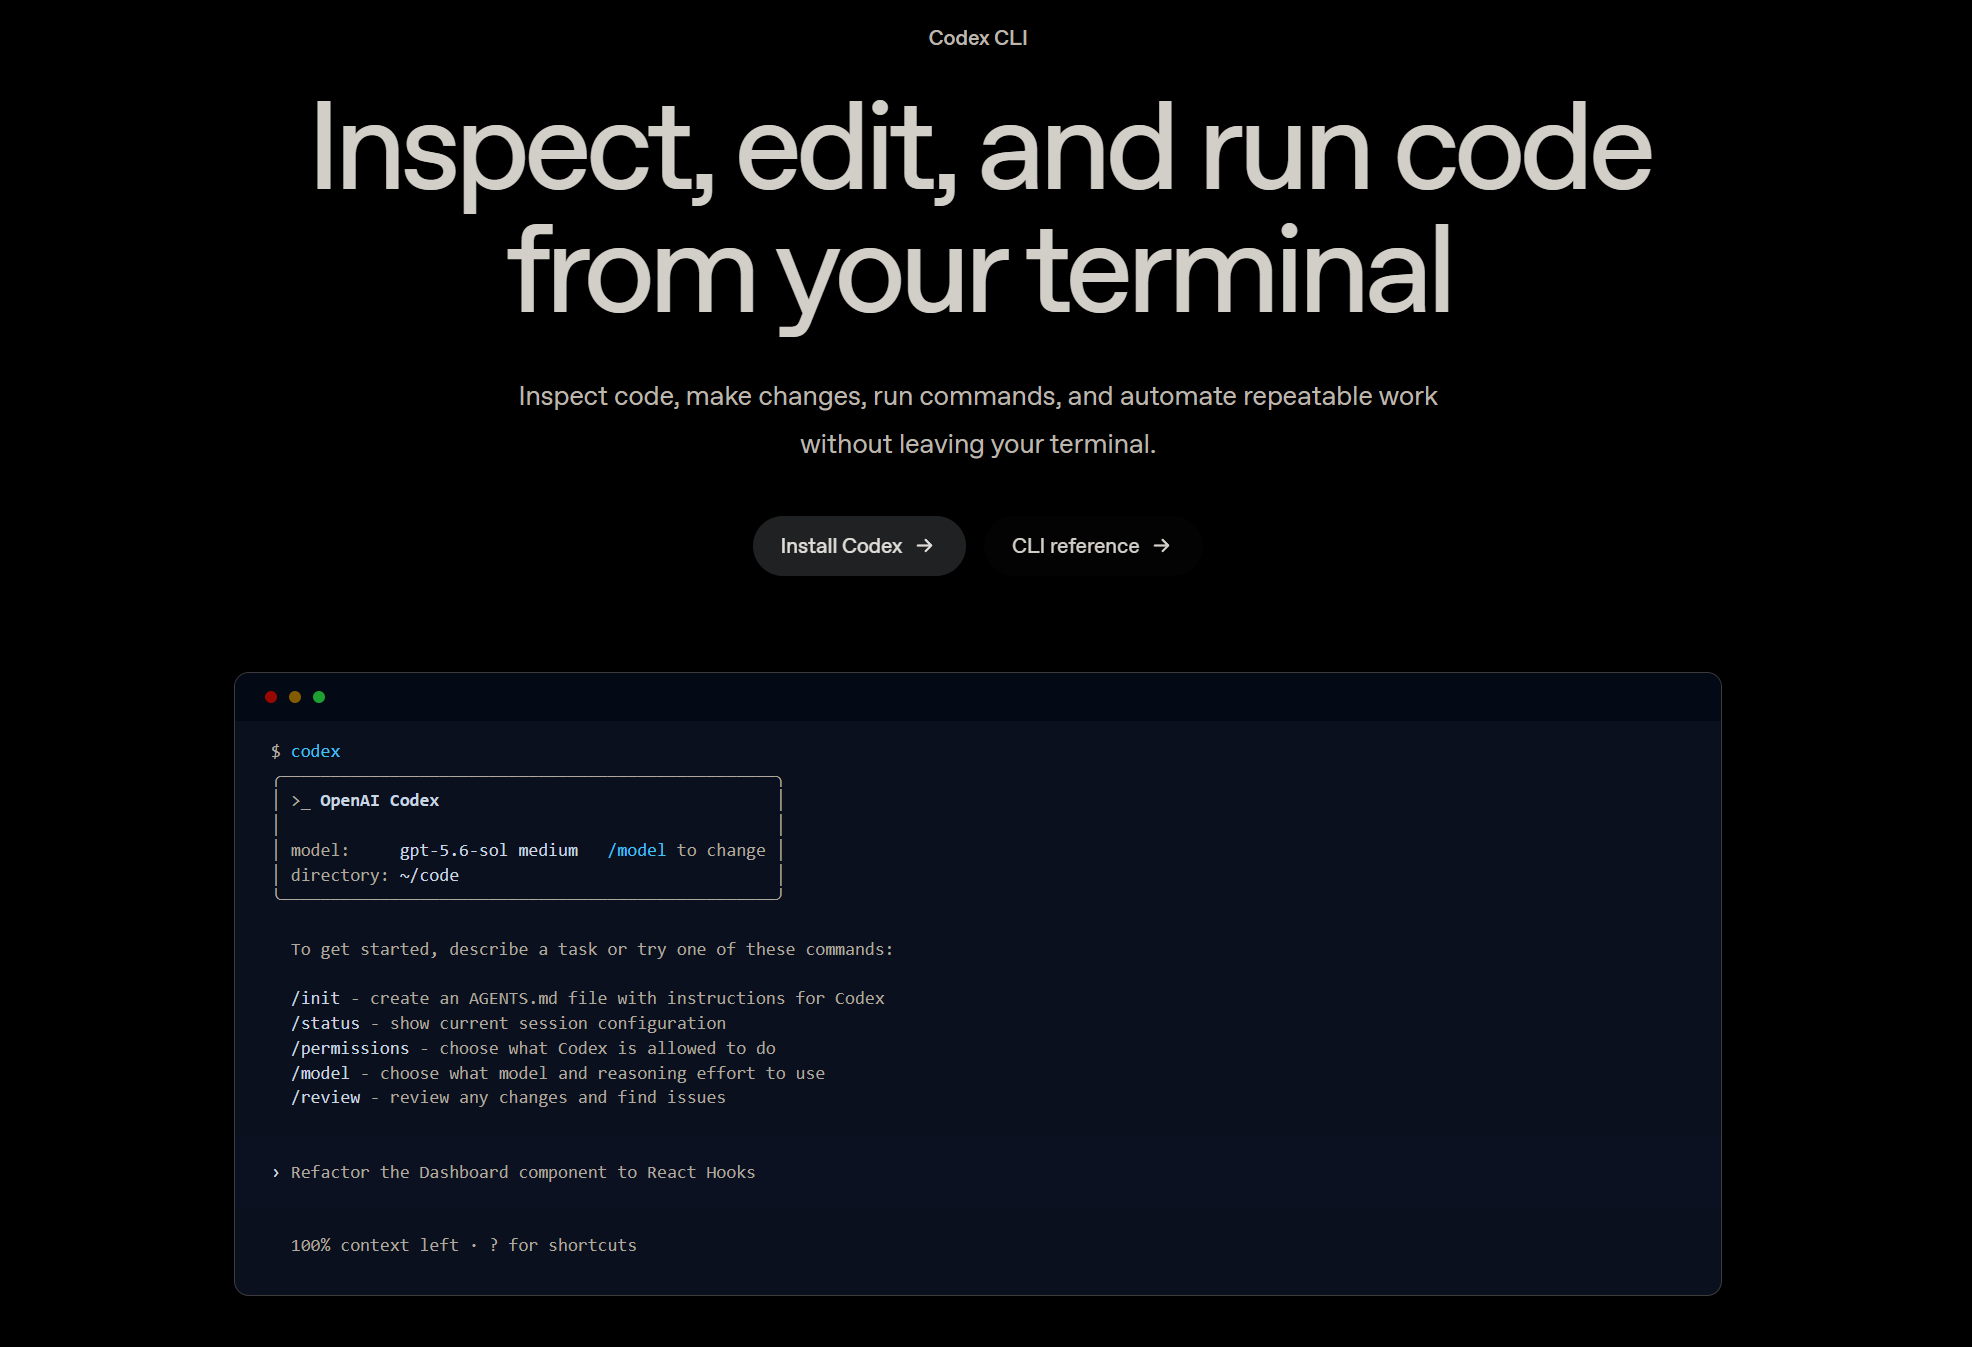Select the '/model - choose what model' line
Viewport: 1972px width, 1347px height.
coord(558,1073)
